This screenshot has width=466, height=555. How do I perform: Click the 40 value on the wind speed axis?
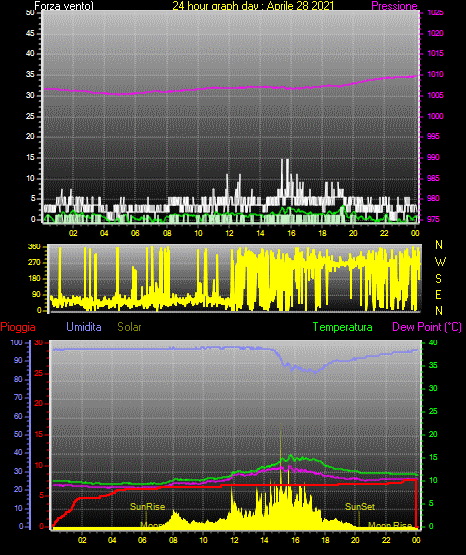pos(30,53)
